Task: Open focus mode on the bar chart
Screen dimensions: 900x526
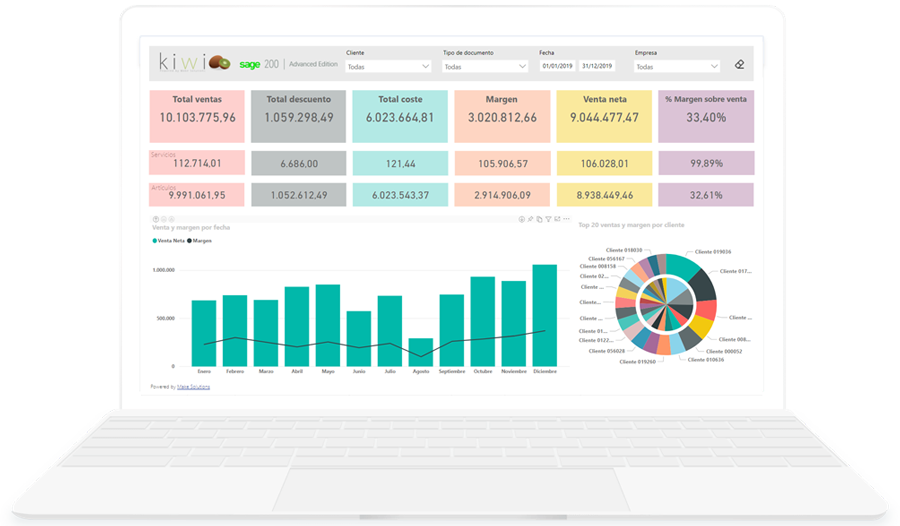Action: tap(555, 219)
